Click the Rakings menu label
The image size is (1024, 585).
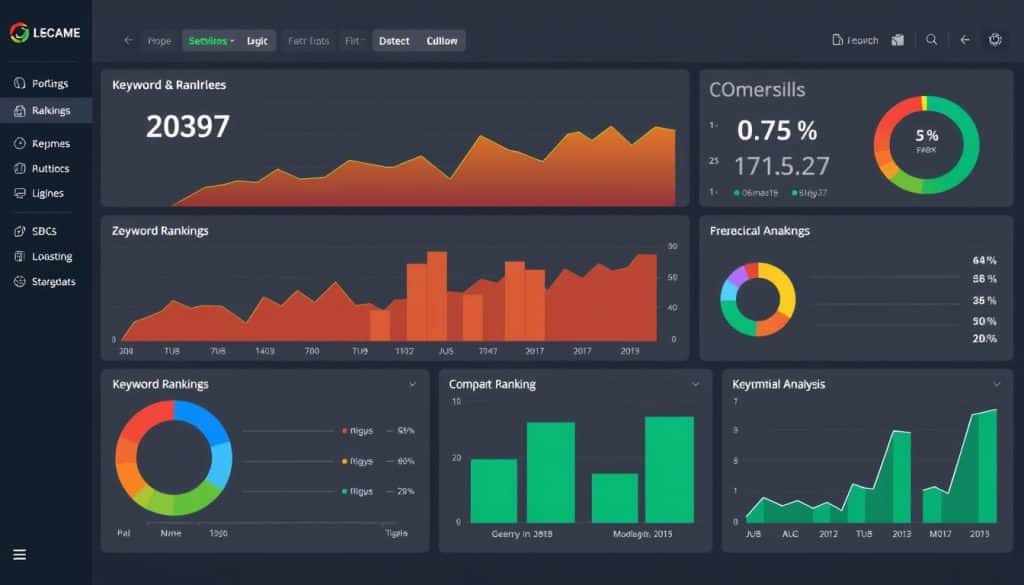(x=51, y=111)
